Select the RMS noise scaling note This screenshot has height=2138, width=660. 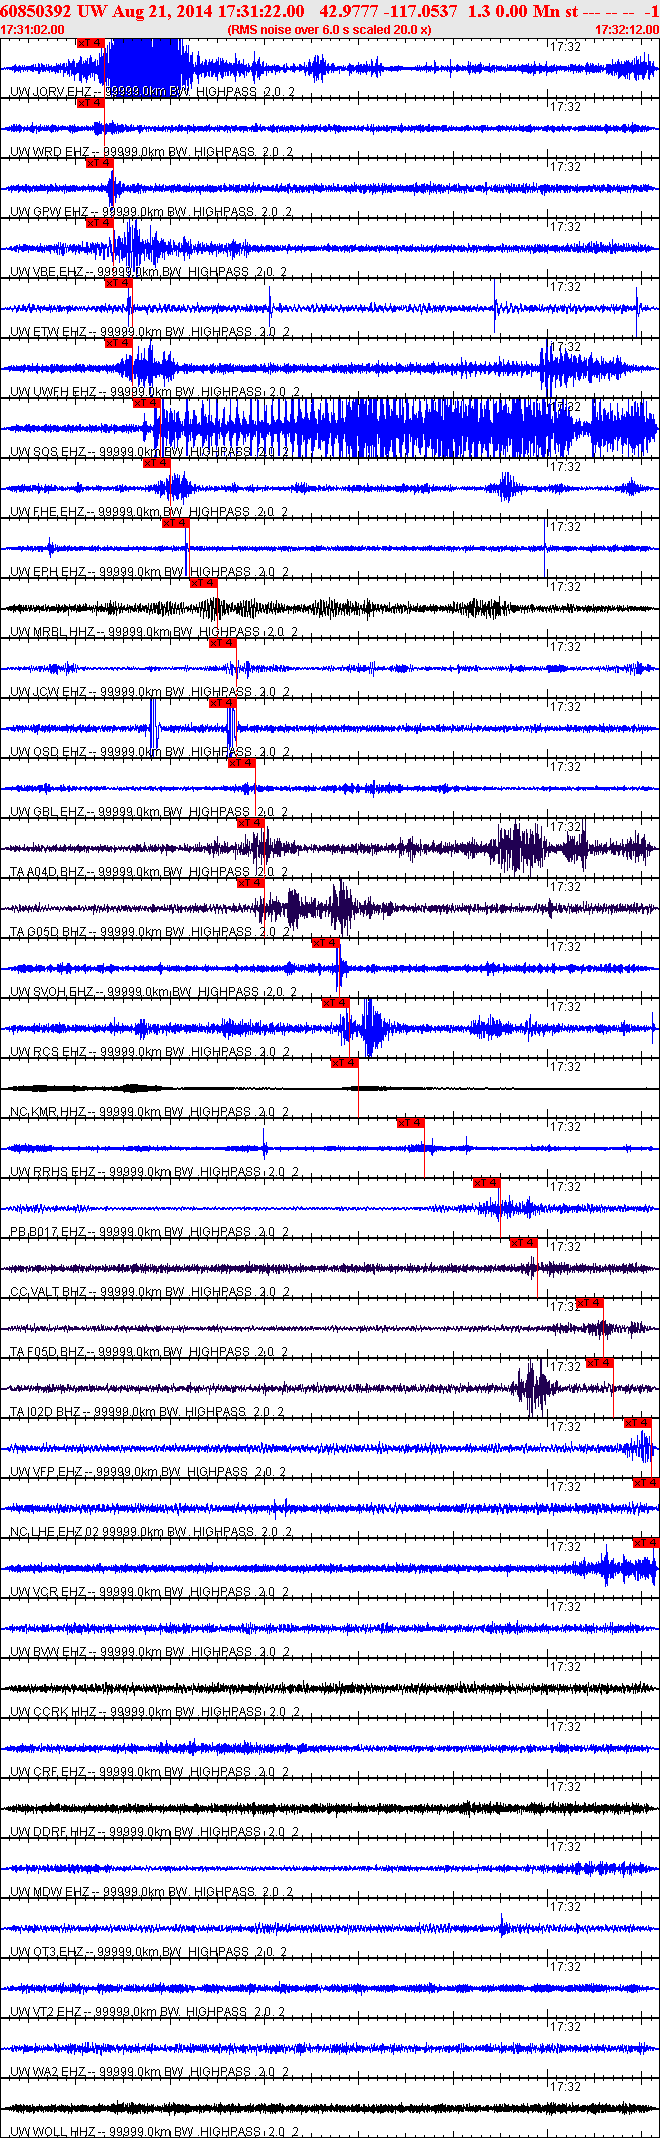(330, 30)
